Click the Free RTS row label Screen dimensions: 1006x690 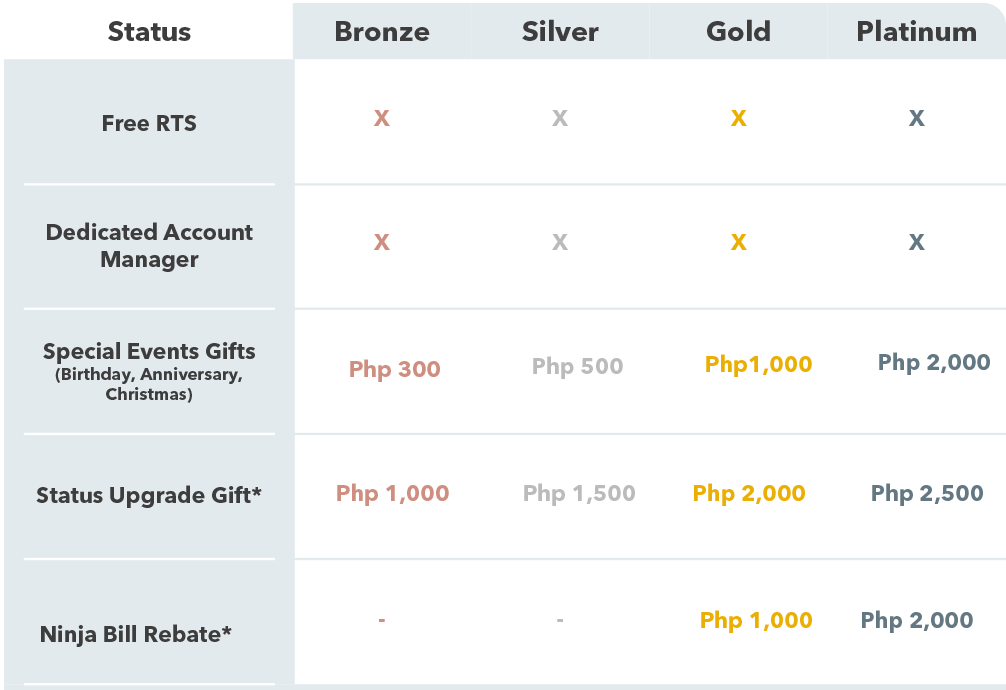click(x=149, y=123)
